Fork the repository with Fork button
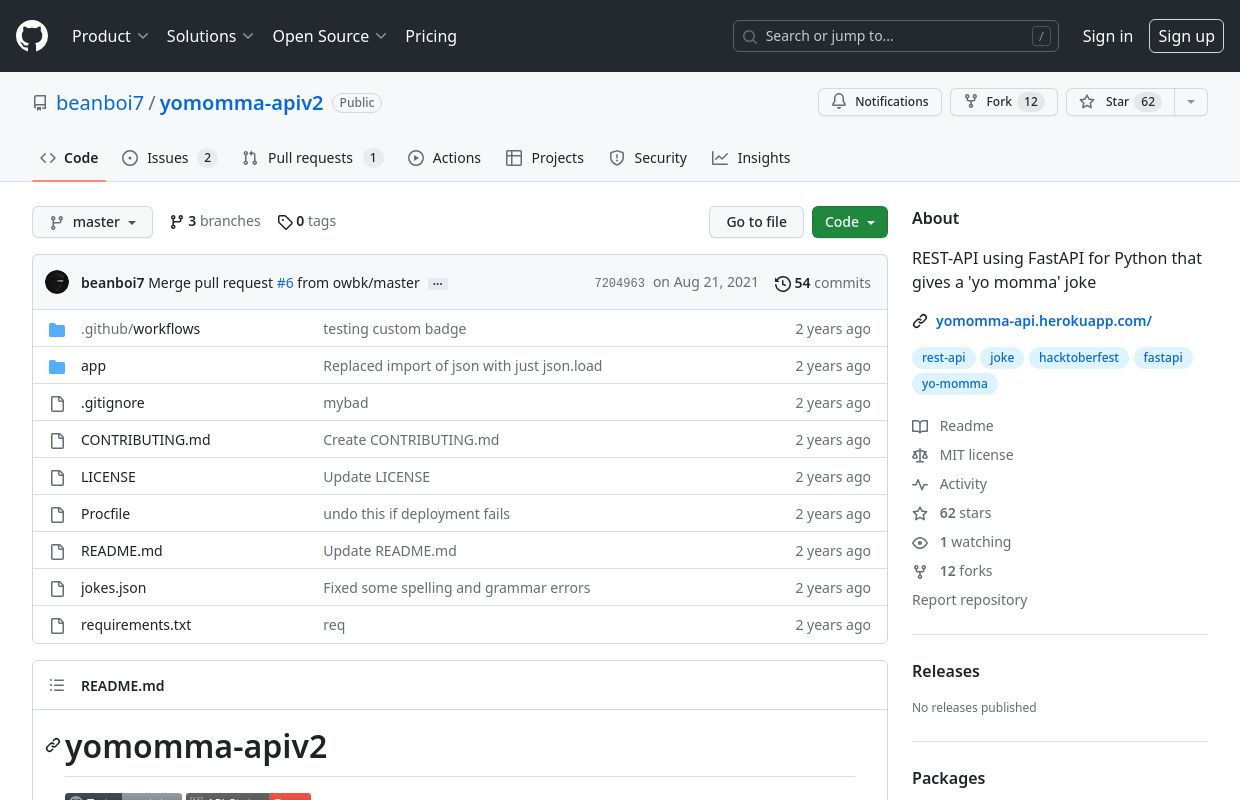The image size is (1240, 800). coord(1004,102)
